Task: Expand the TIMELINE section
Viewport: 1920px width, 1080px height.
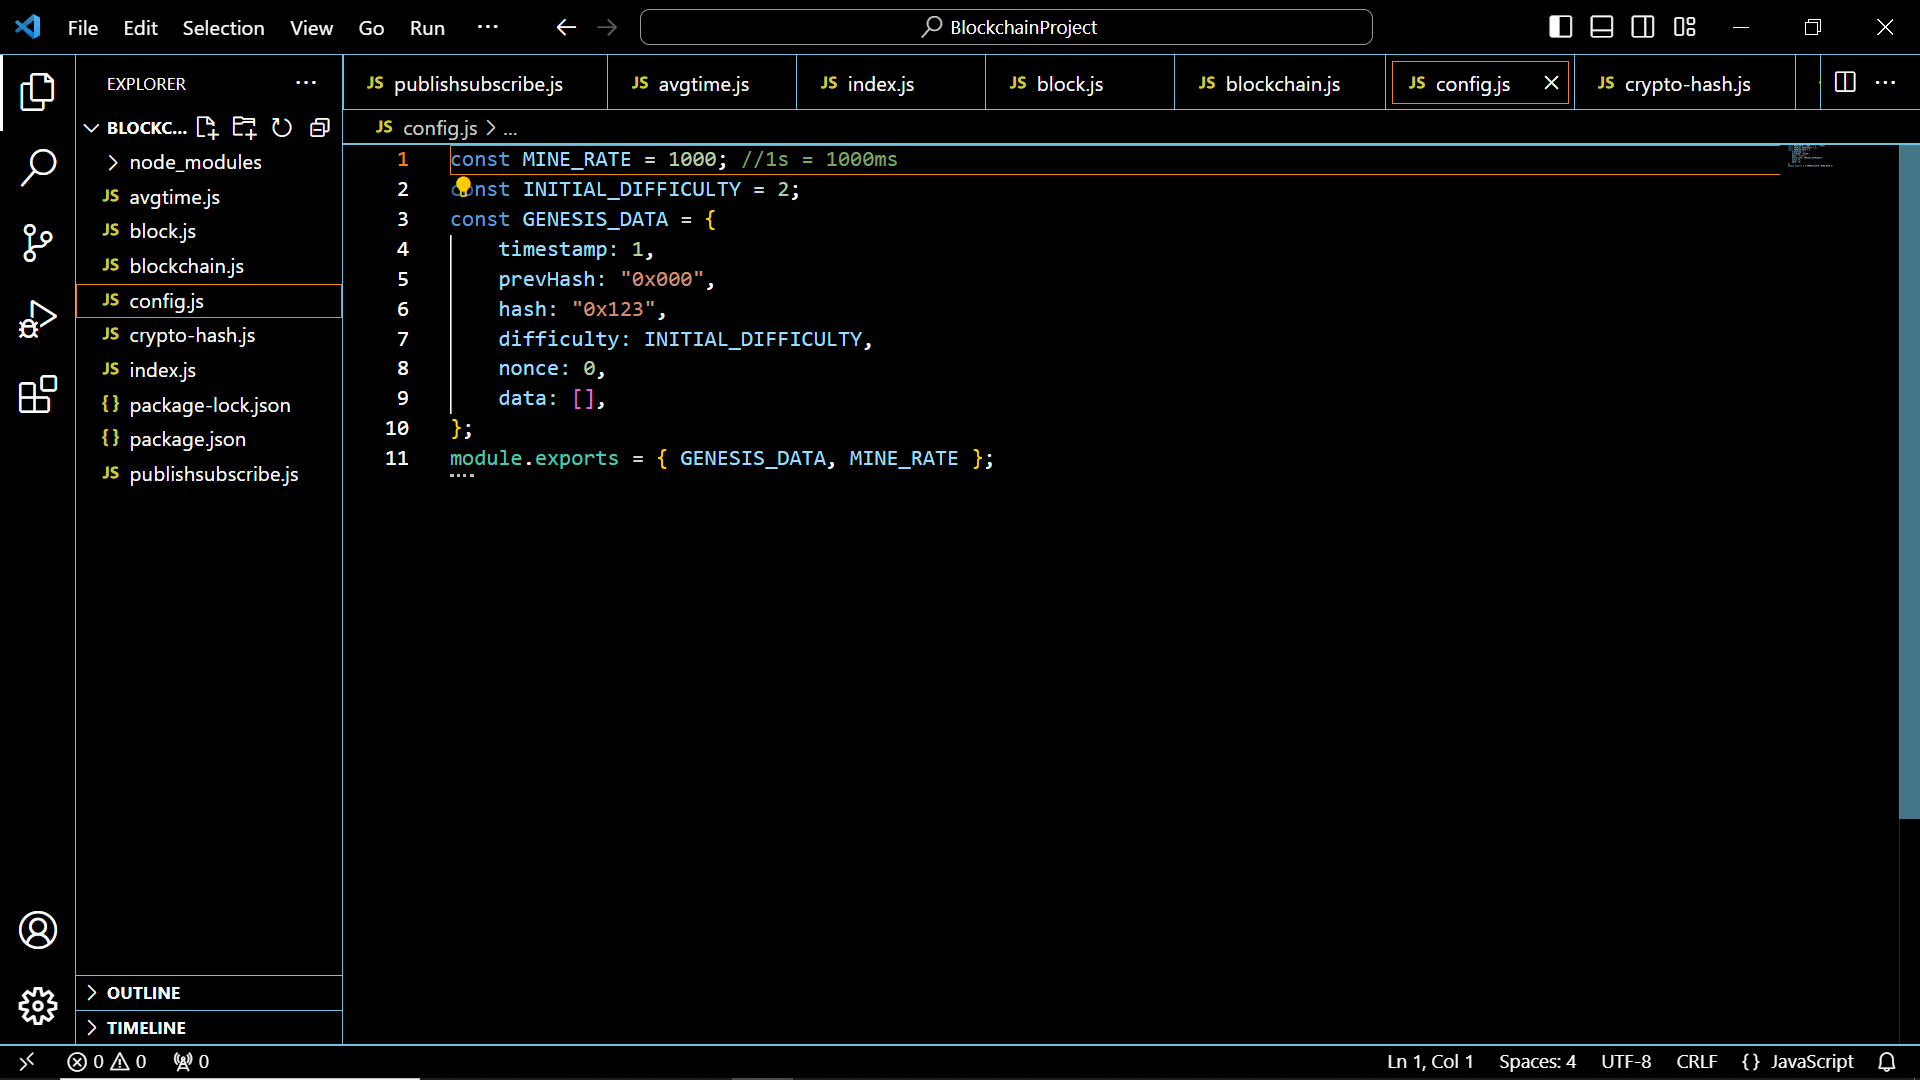Action: coord(146,1028)
